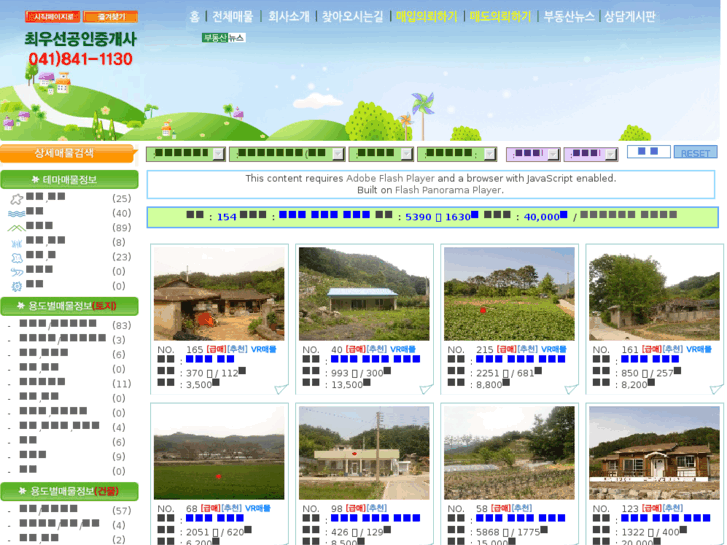This screenshot has width=727, height=545.
Task: Click the mountain theme icon with count (89)
Action: [x=17, y=228]
